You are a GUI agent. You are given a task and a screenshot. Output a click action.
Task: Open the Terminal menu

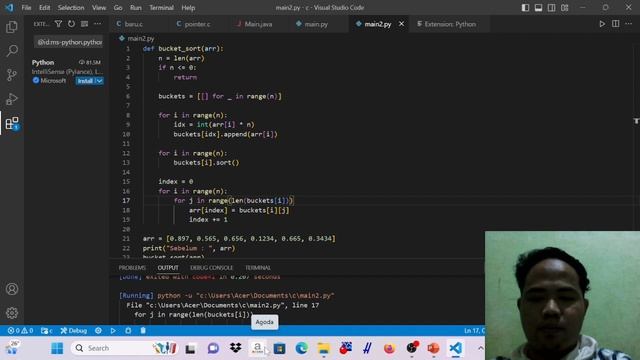(161, 8)
